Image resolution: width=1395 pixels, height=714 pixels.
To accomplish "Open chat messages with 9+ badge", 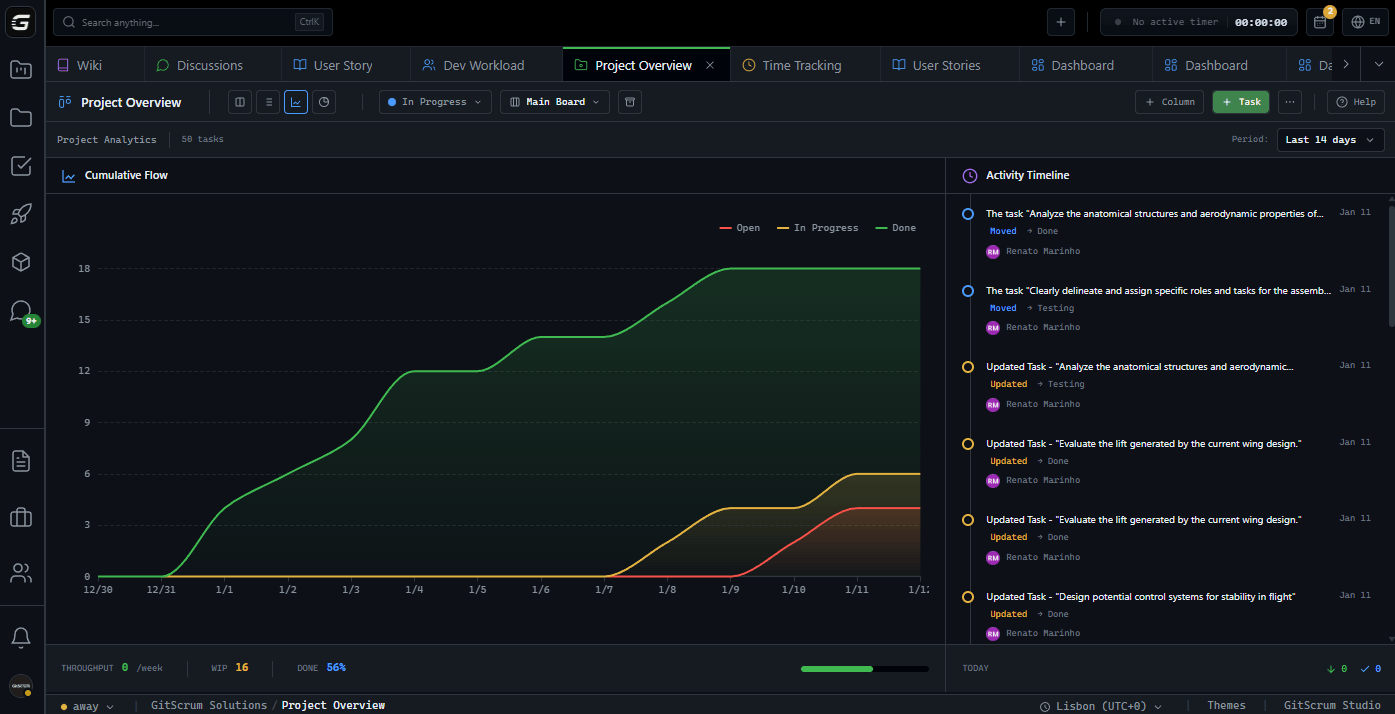I will [21, 311].
